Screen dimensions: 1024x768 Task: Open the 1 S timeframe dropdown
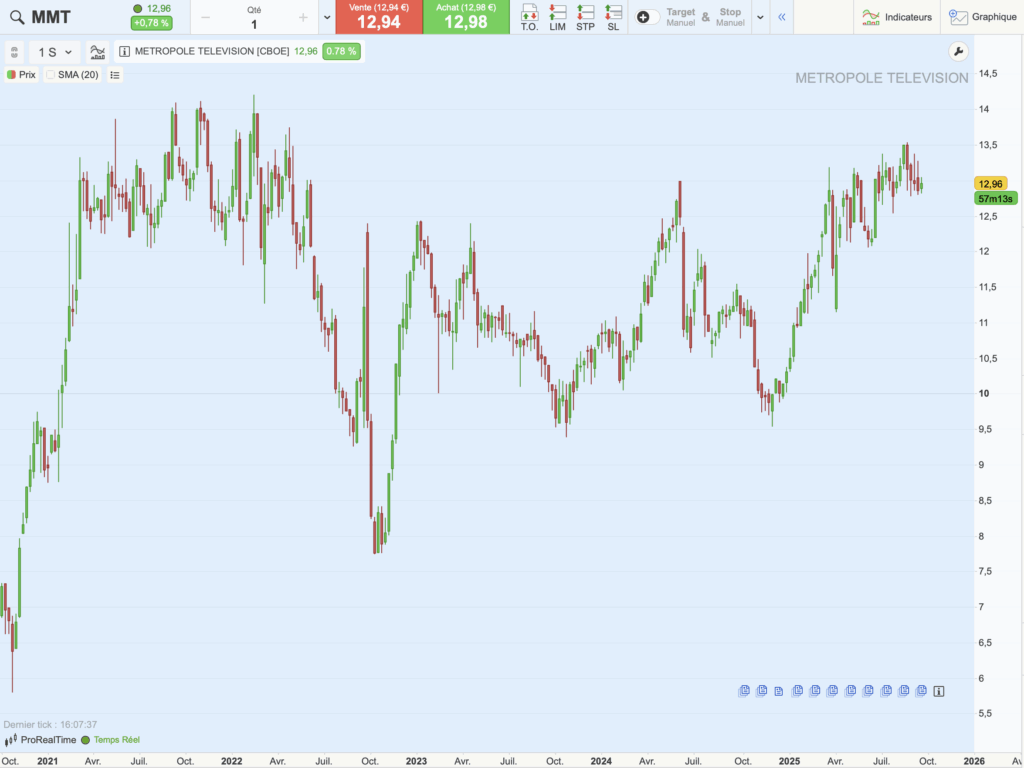click(55, 52)
